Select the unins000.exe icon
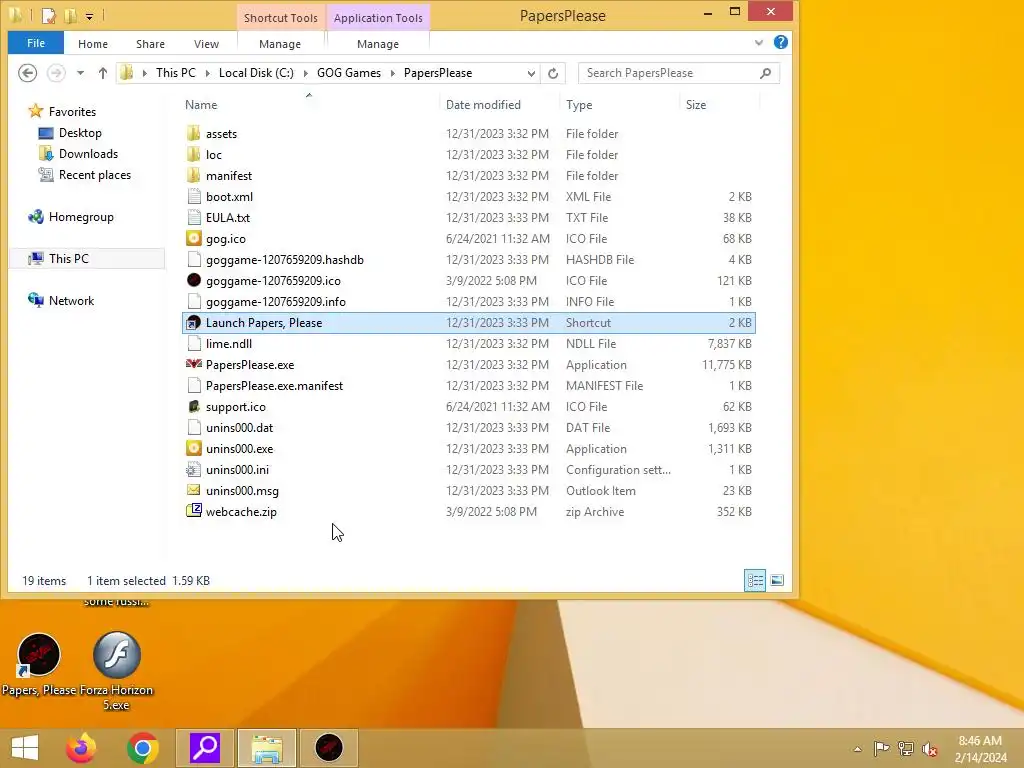This screenshot has width=1024, height=768. pyautogui.click(x=193, y=448)
